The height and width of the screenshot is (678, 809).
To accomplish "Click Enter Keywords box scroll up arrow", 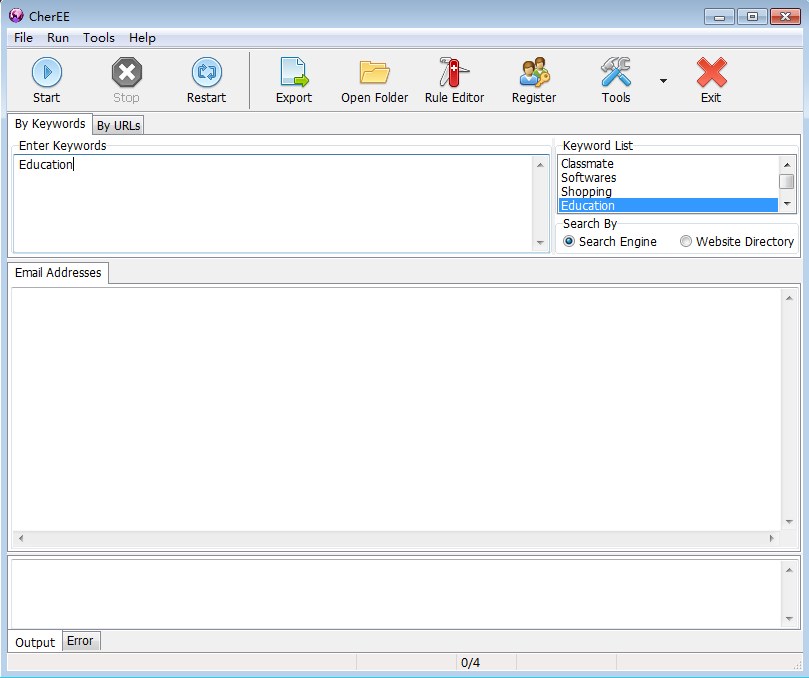I will tap(540, 165).
